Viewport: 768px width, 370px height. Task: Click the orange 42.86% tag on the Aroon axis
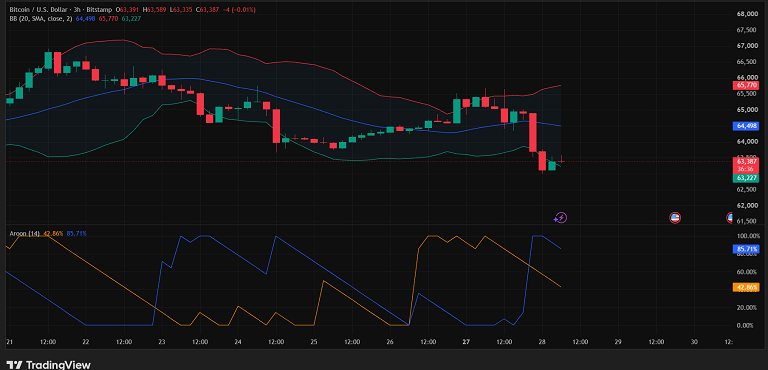[746, 287]
